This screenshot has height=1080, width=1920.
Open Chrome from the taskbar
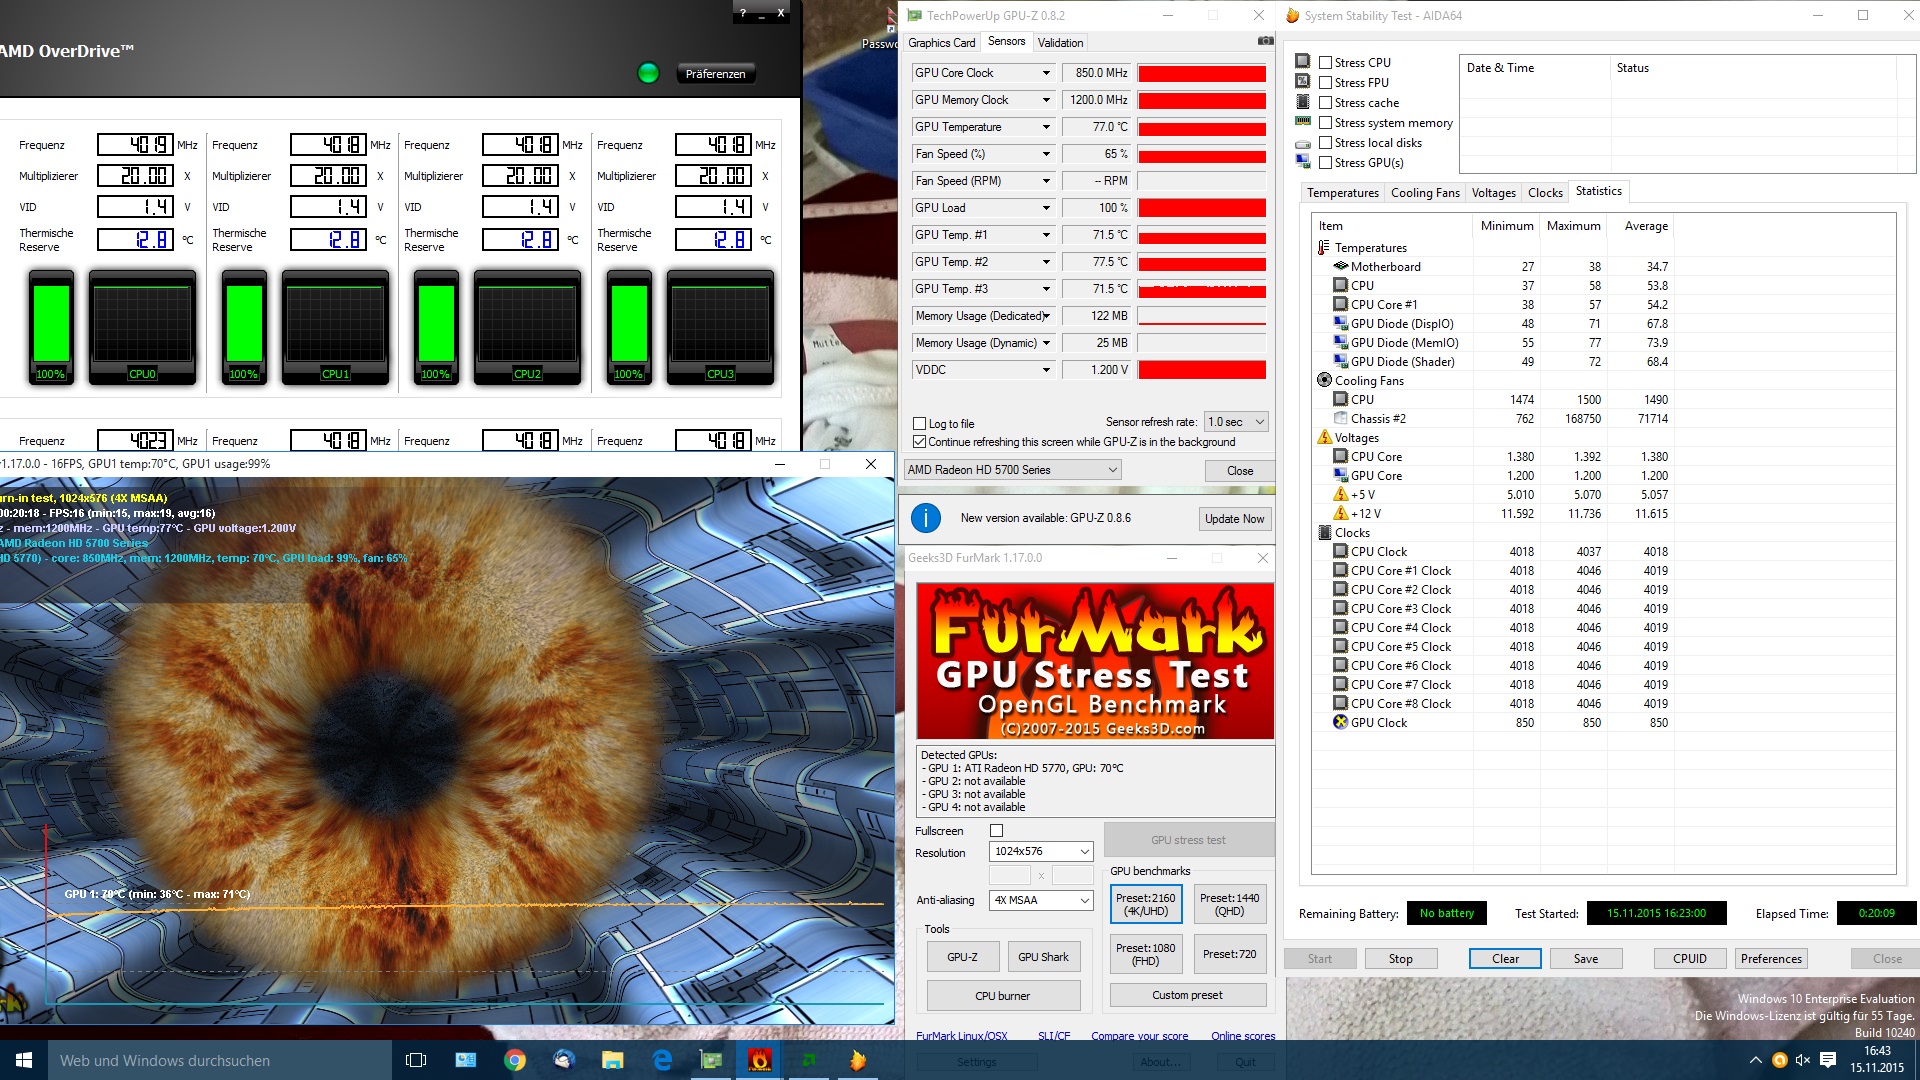515,1060
